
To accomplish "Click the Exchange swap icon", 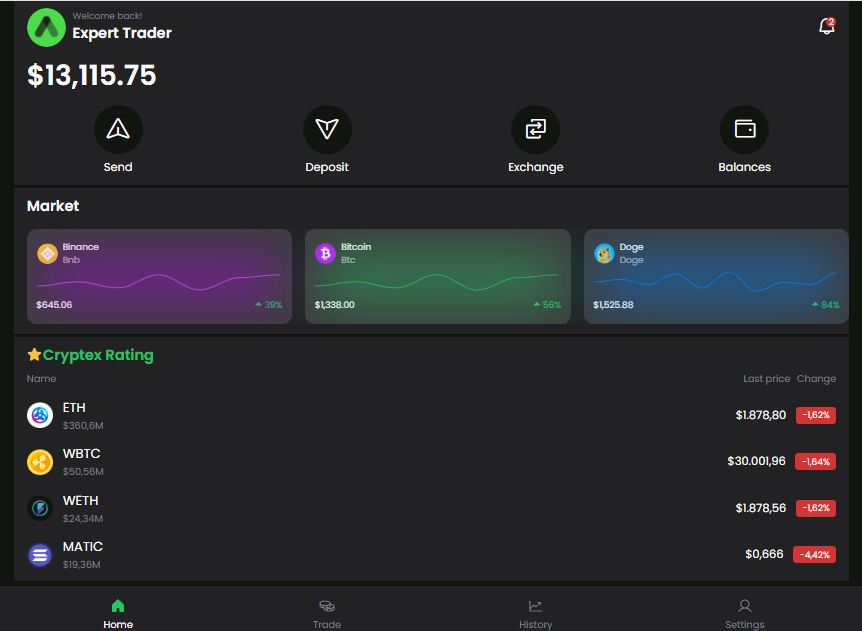I will [x=535, y=129].
